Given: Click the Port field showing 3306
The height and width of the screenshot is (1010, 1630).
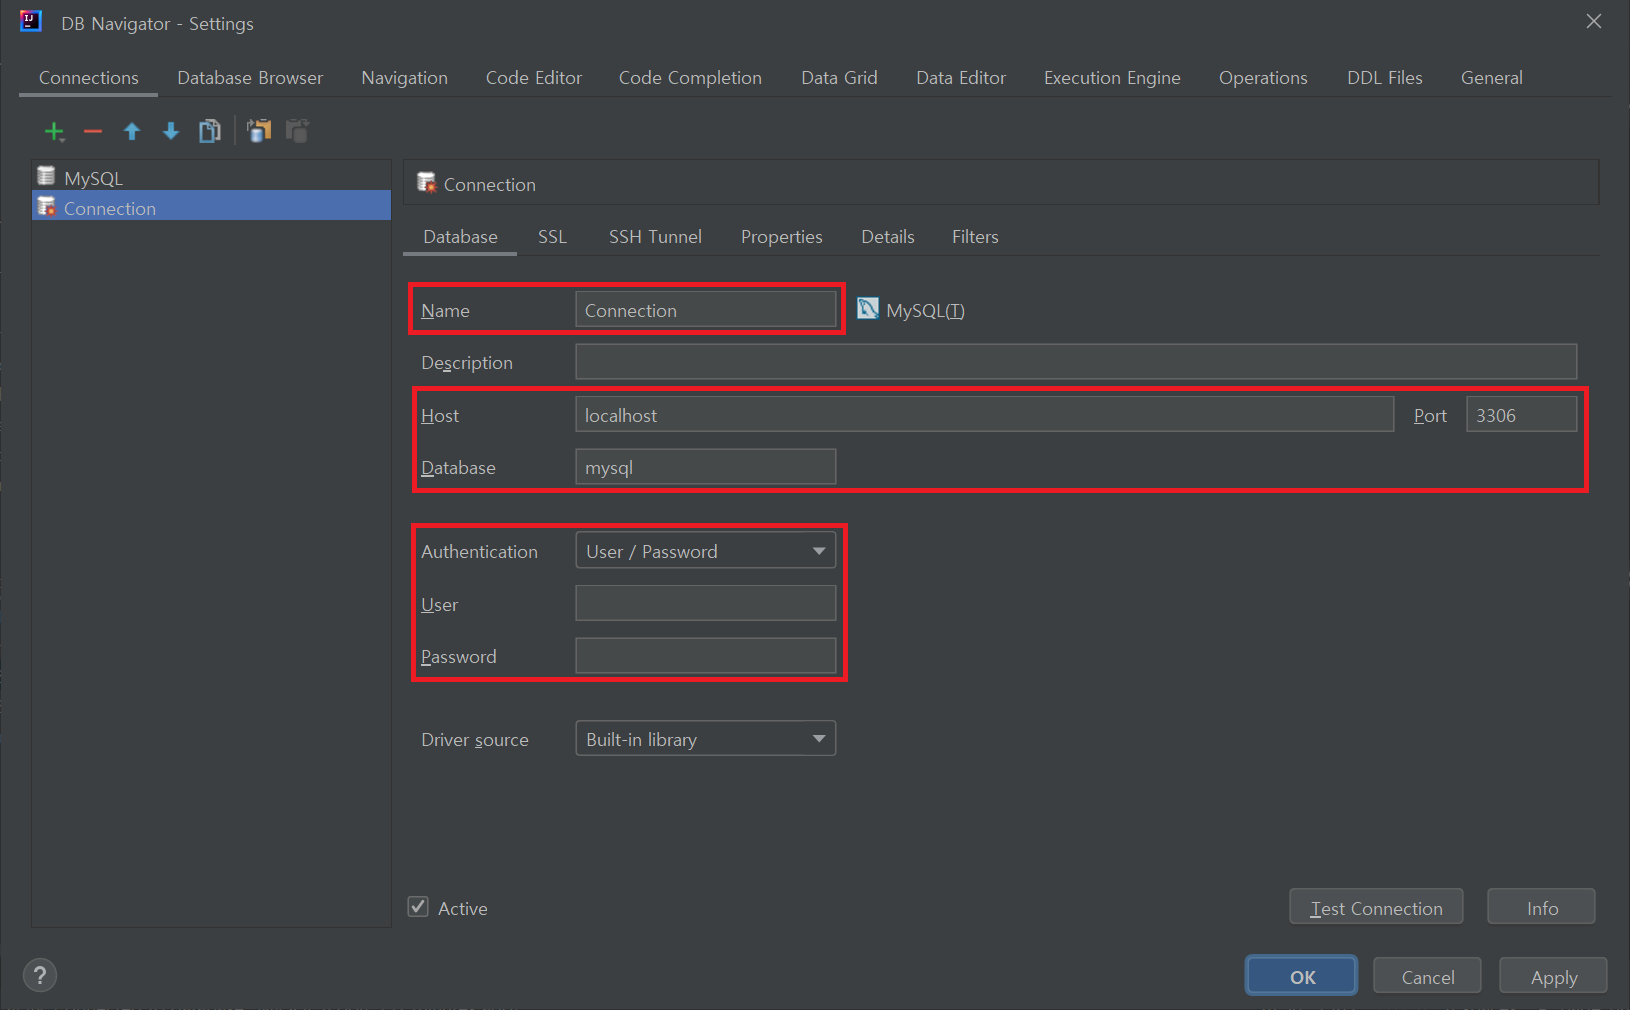Looking at the screenshot, I should 1521,414.
